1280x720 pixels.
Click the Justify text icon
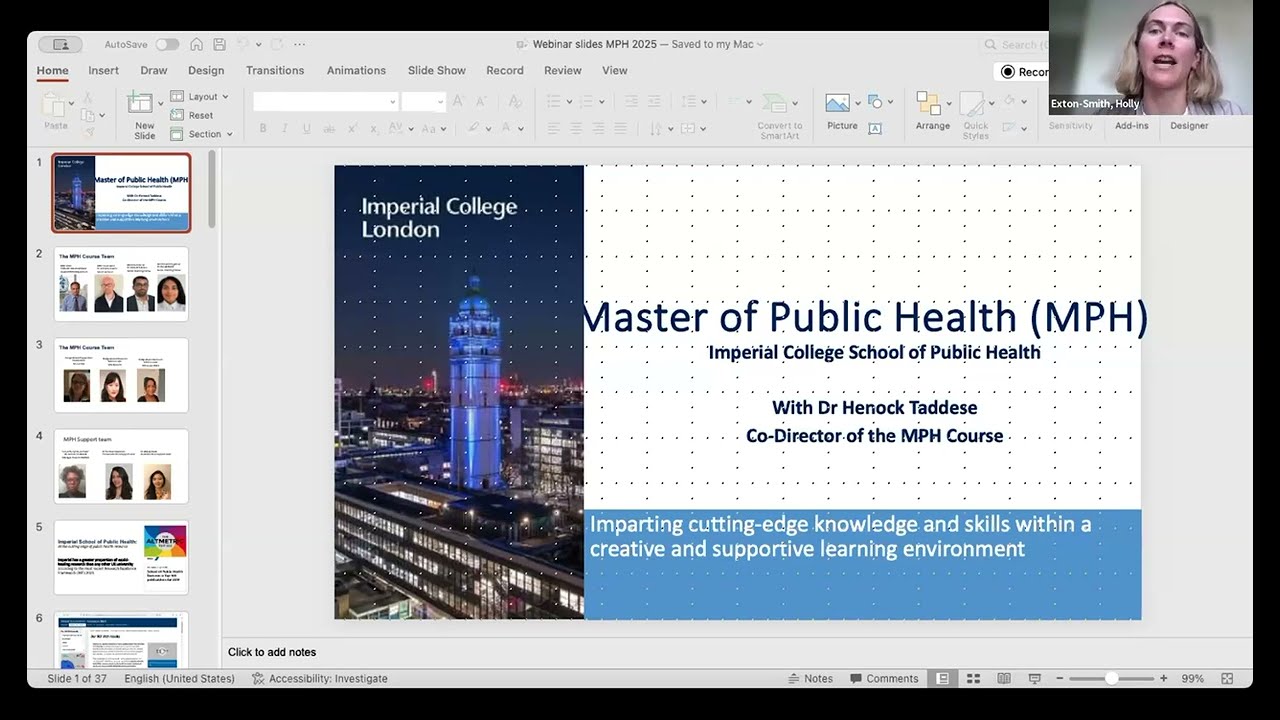620,129
